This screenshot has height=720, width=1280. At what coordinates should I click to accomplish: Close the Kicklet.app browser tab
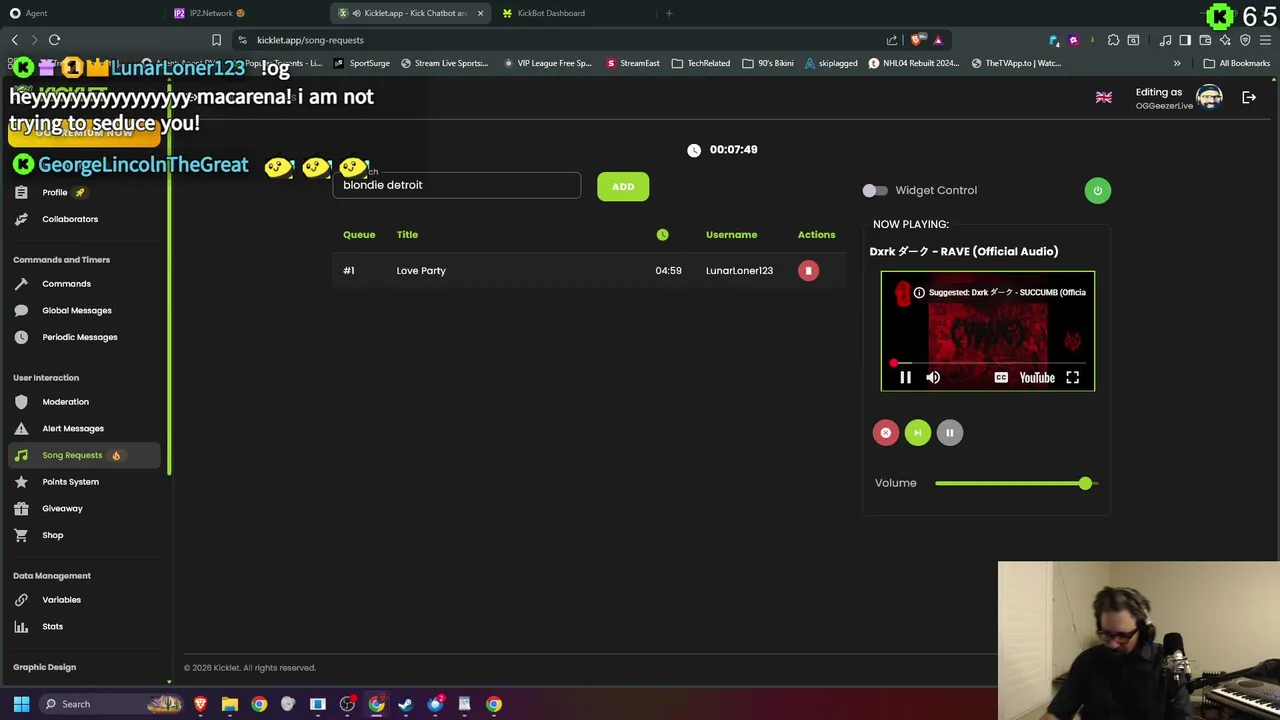[480, 13]
